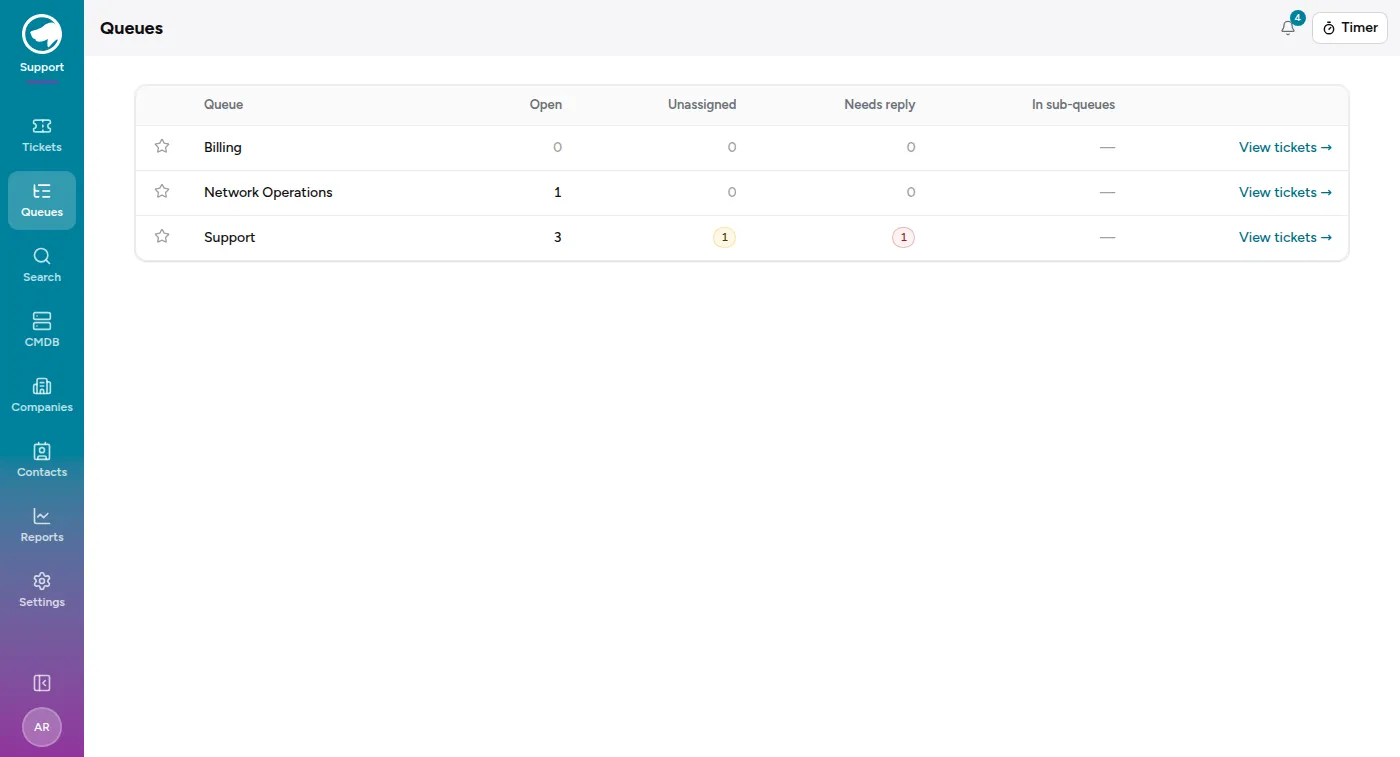Open the Tickets section in sidebar
Screen dimensions: 1400x757
click(x=42, y=135)
